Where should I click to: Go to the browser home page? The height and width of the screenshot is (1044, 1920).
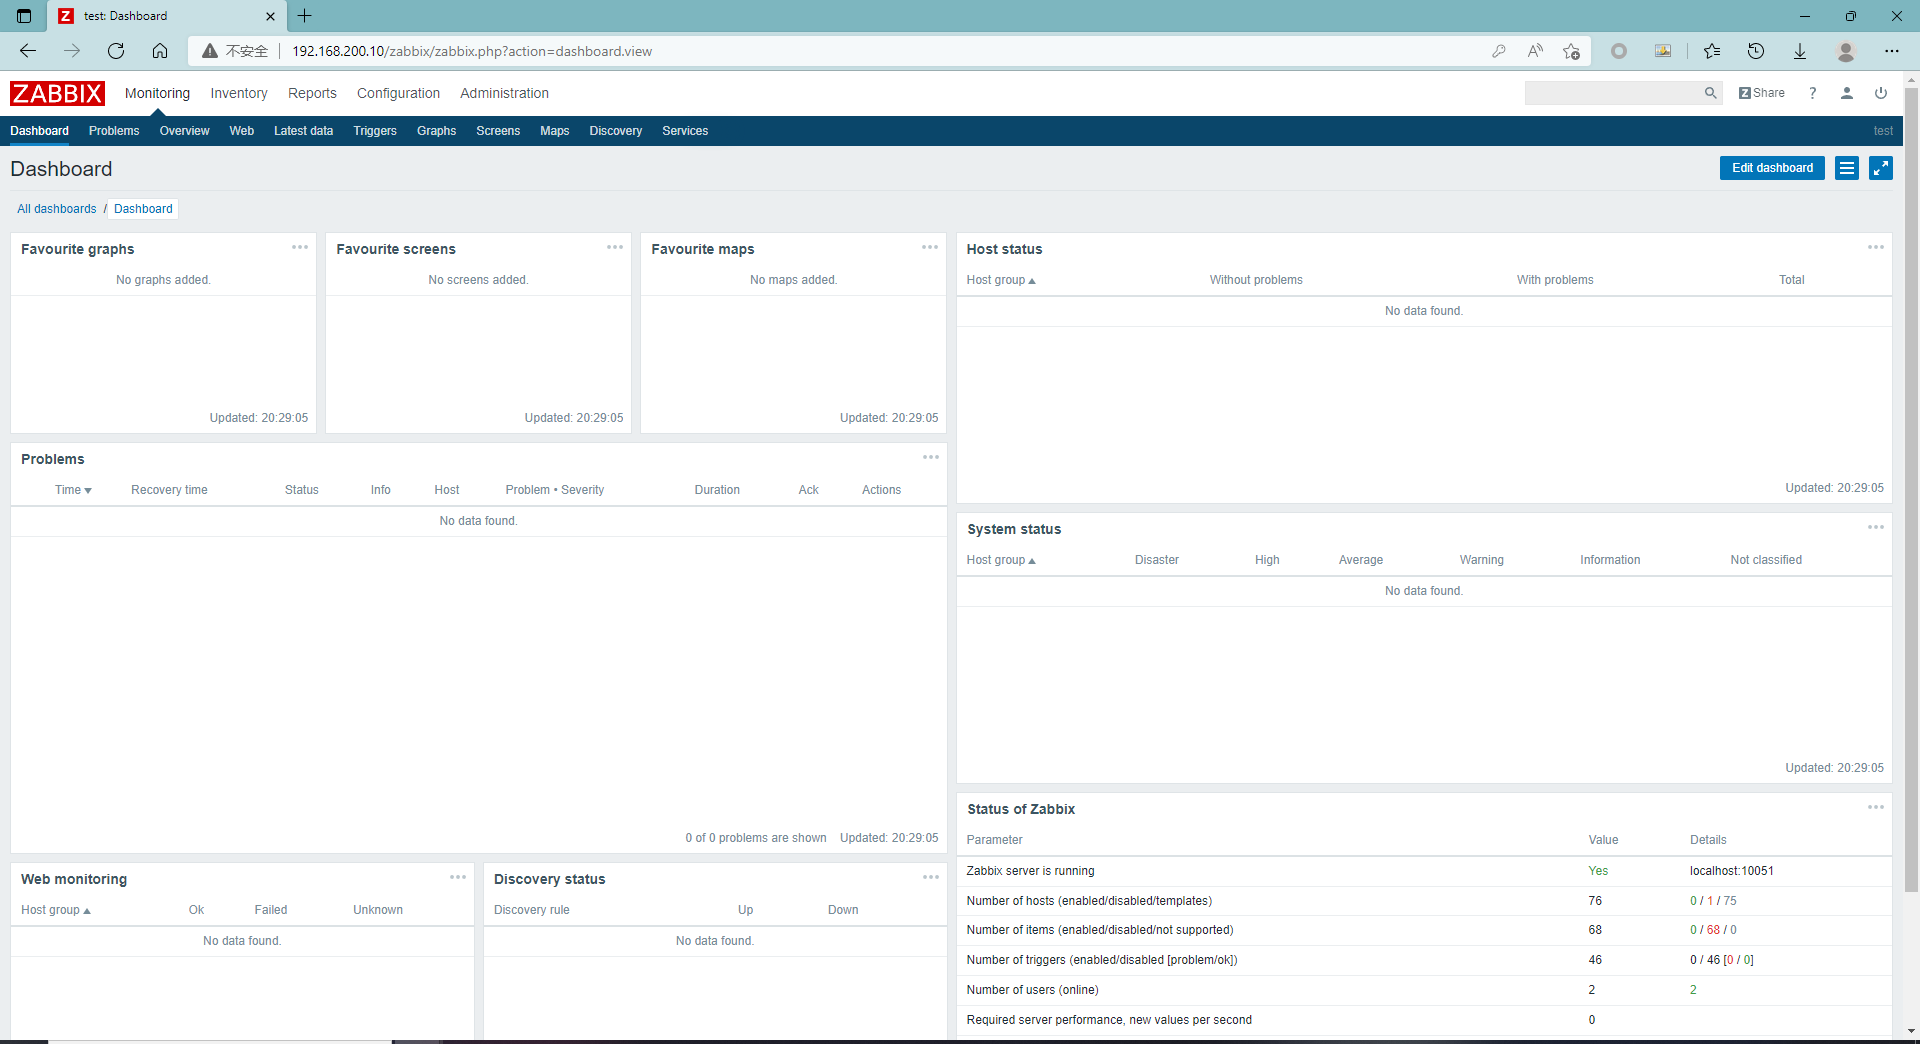coord(160,51)
